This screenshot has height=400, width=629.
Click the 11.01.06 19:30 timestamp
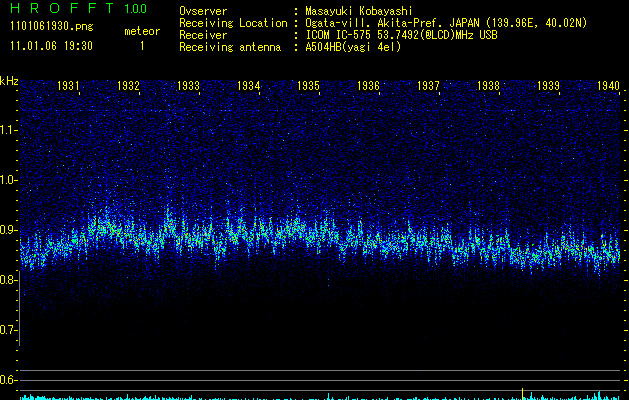pos(50,46)
